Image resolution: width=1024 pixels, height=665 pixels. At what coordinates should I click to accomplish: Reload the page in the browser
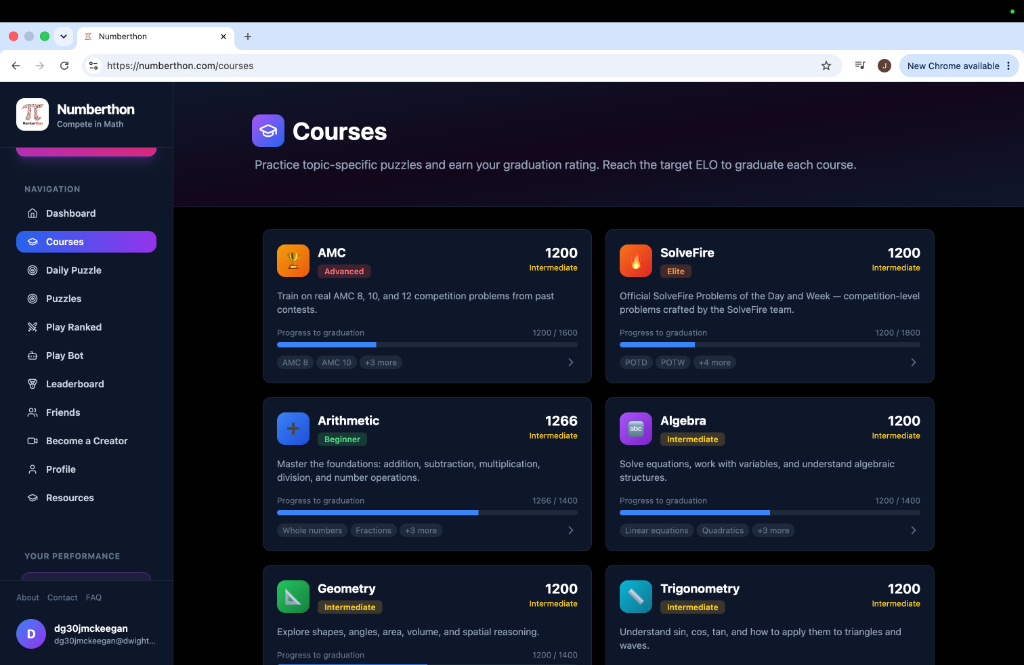pos(64,65)
